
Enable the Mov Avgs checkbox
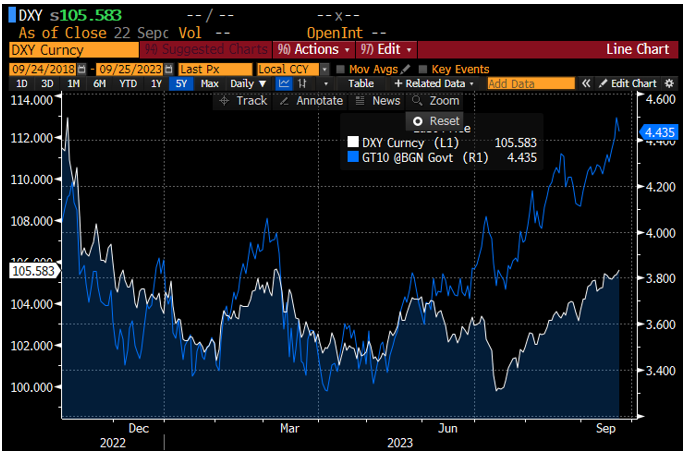340,69
